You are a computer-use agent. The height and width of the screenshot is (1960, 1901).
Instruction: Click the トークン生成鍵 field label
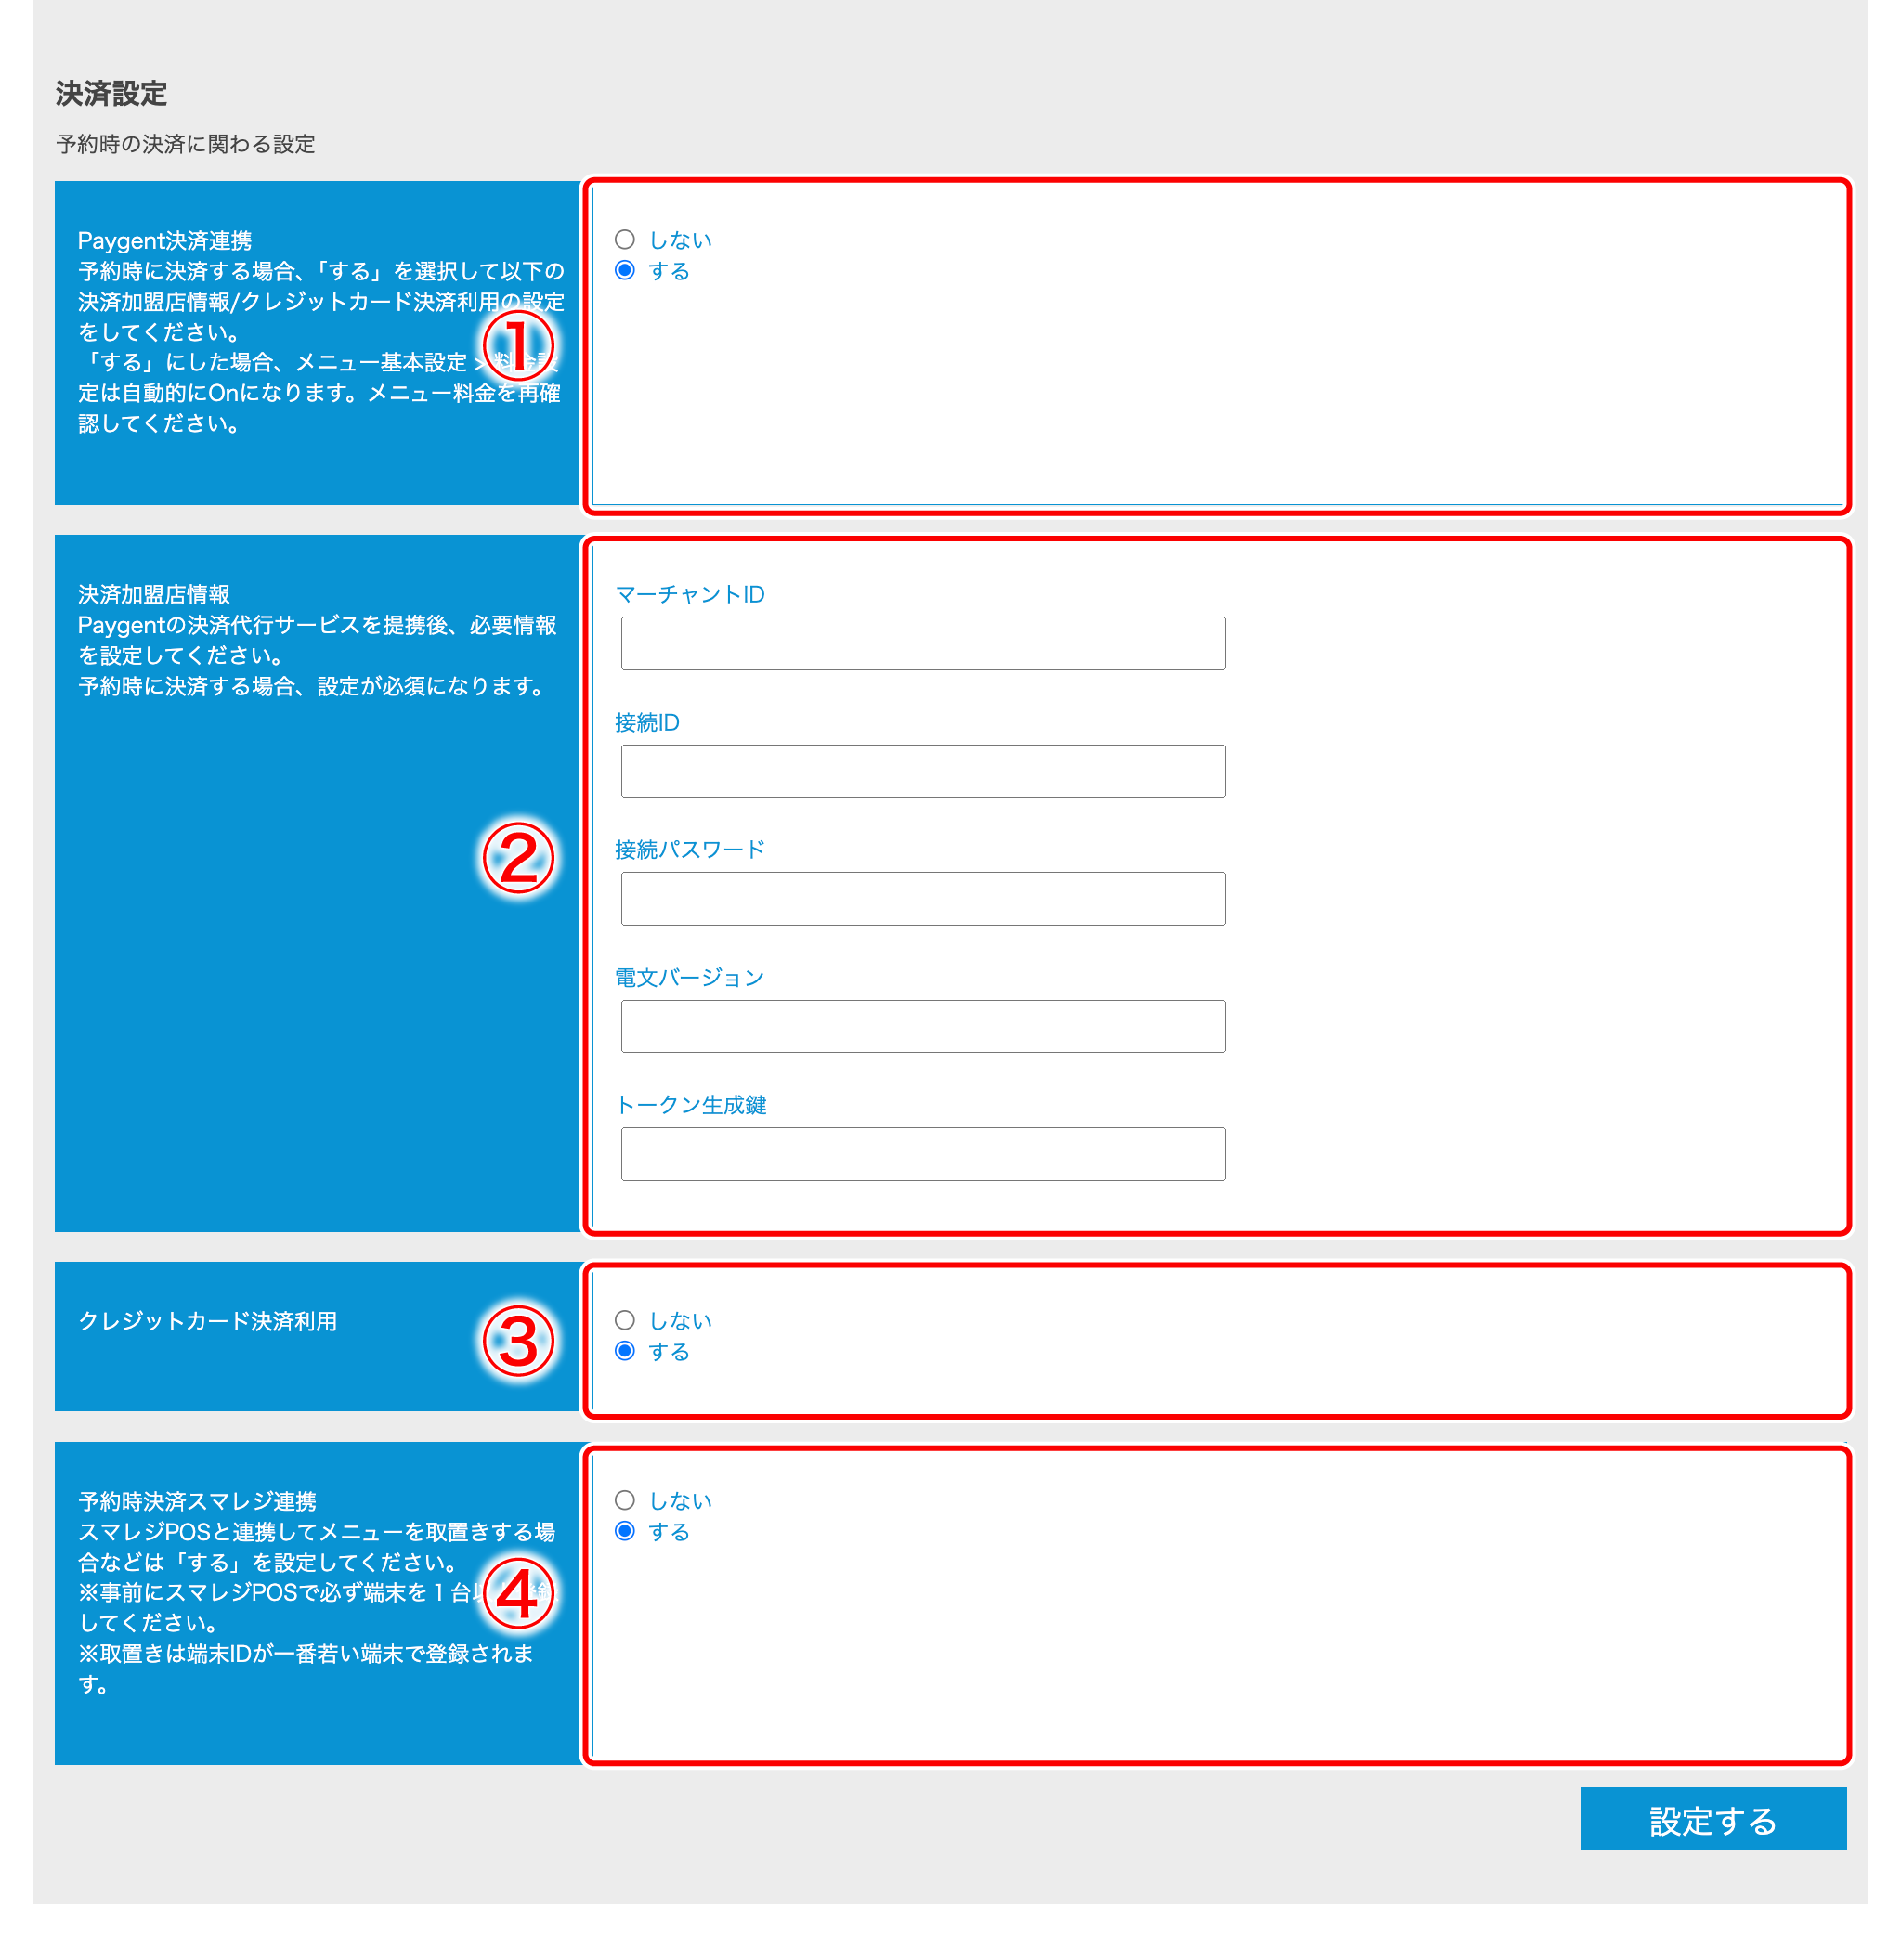(694, 1104)
